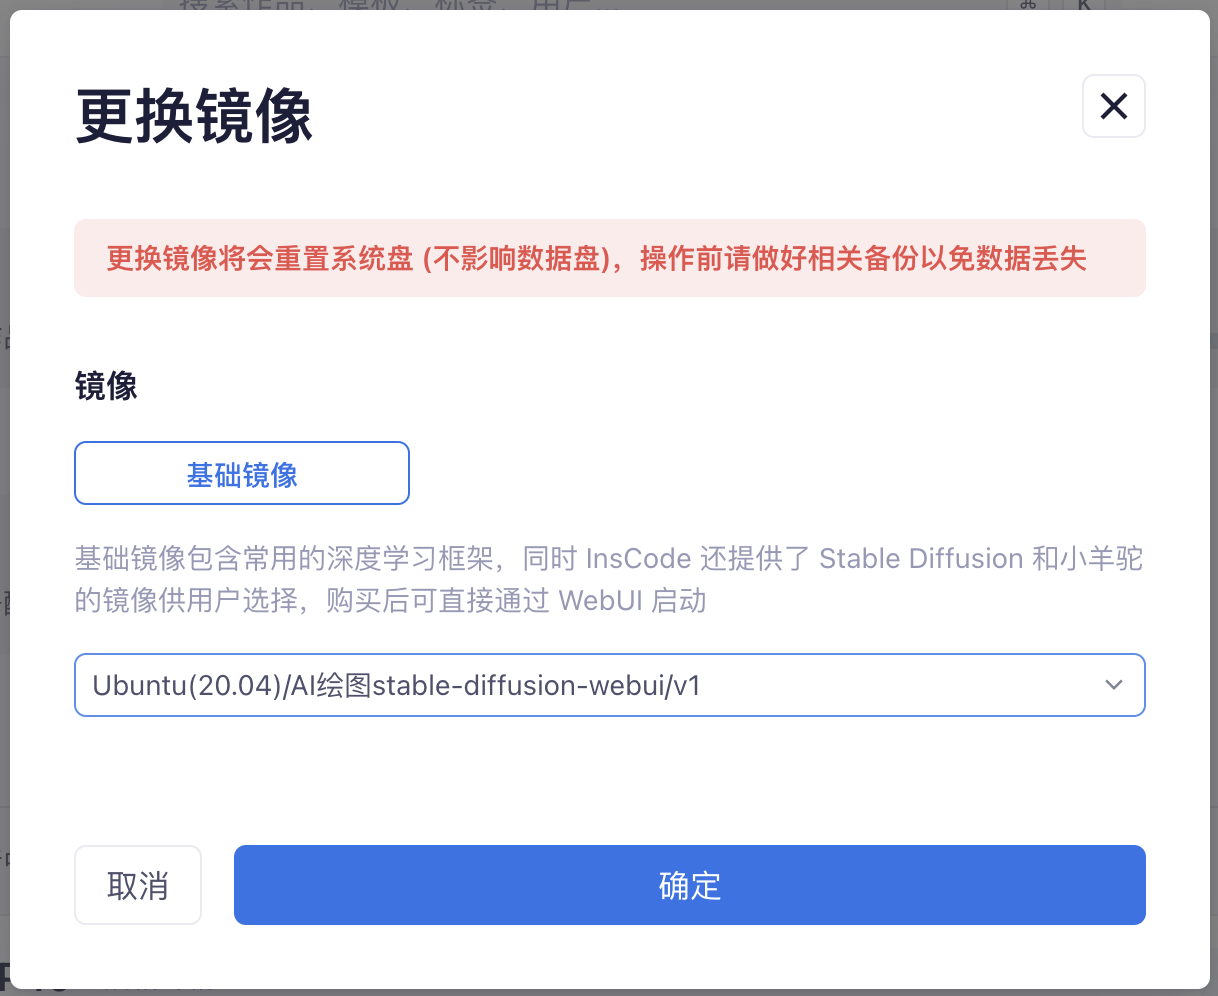The height and width of the screenshot is (996, 1218).
Task: Open the Ubuntu(20.04) image dropdown
Action: tap(610, 685)
